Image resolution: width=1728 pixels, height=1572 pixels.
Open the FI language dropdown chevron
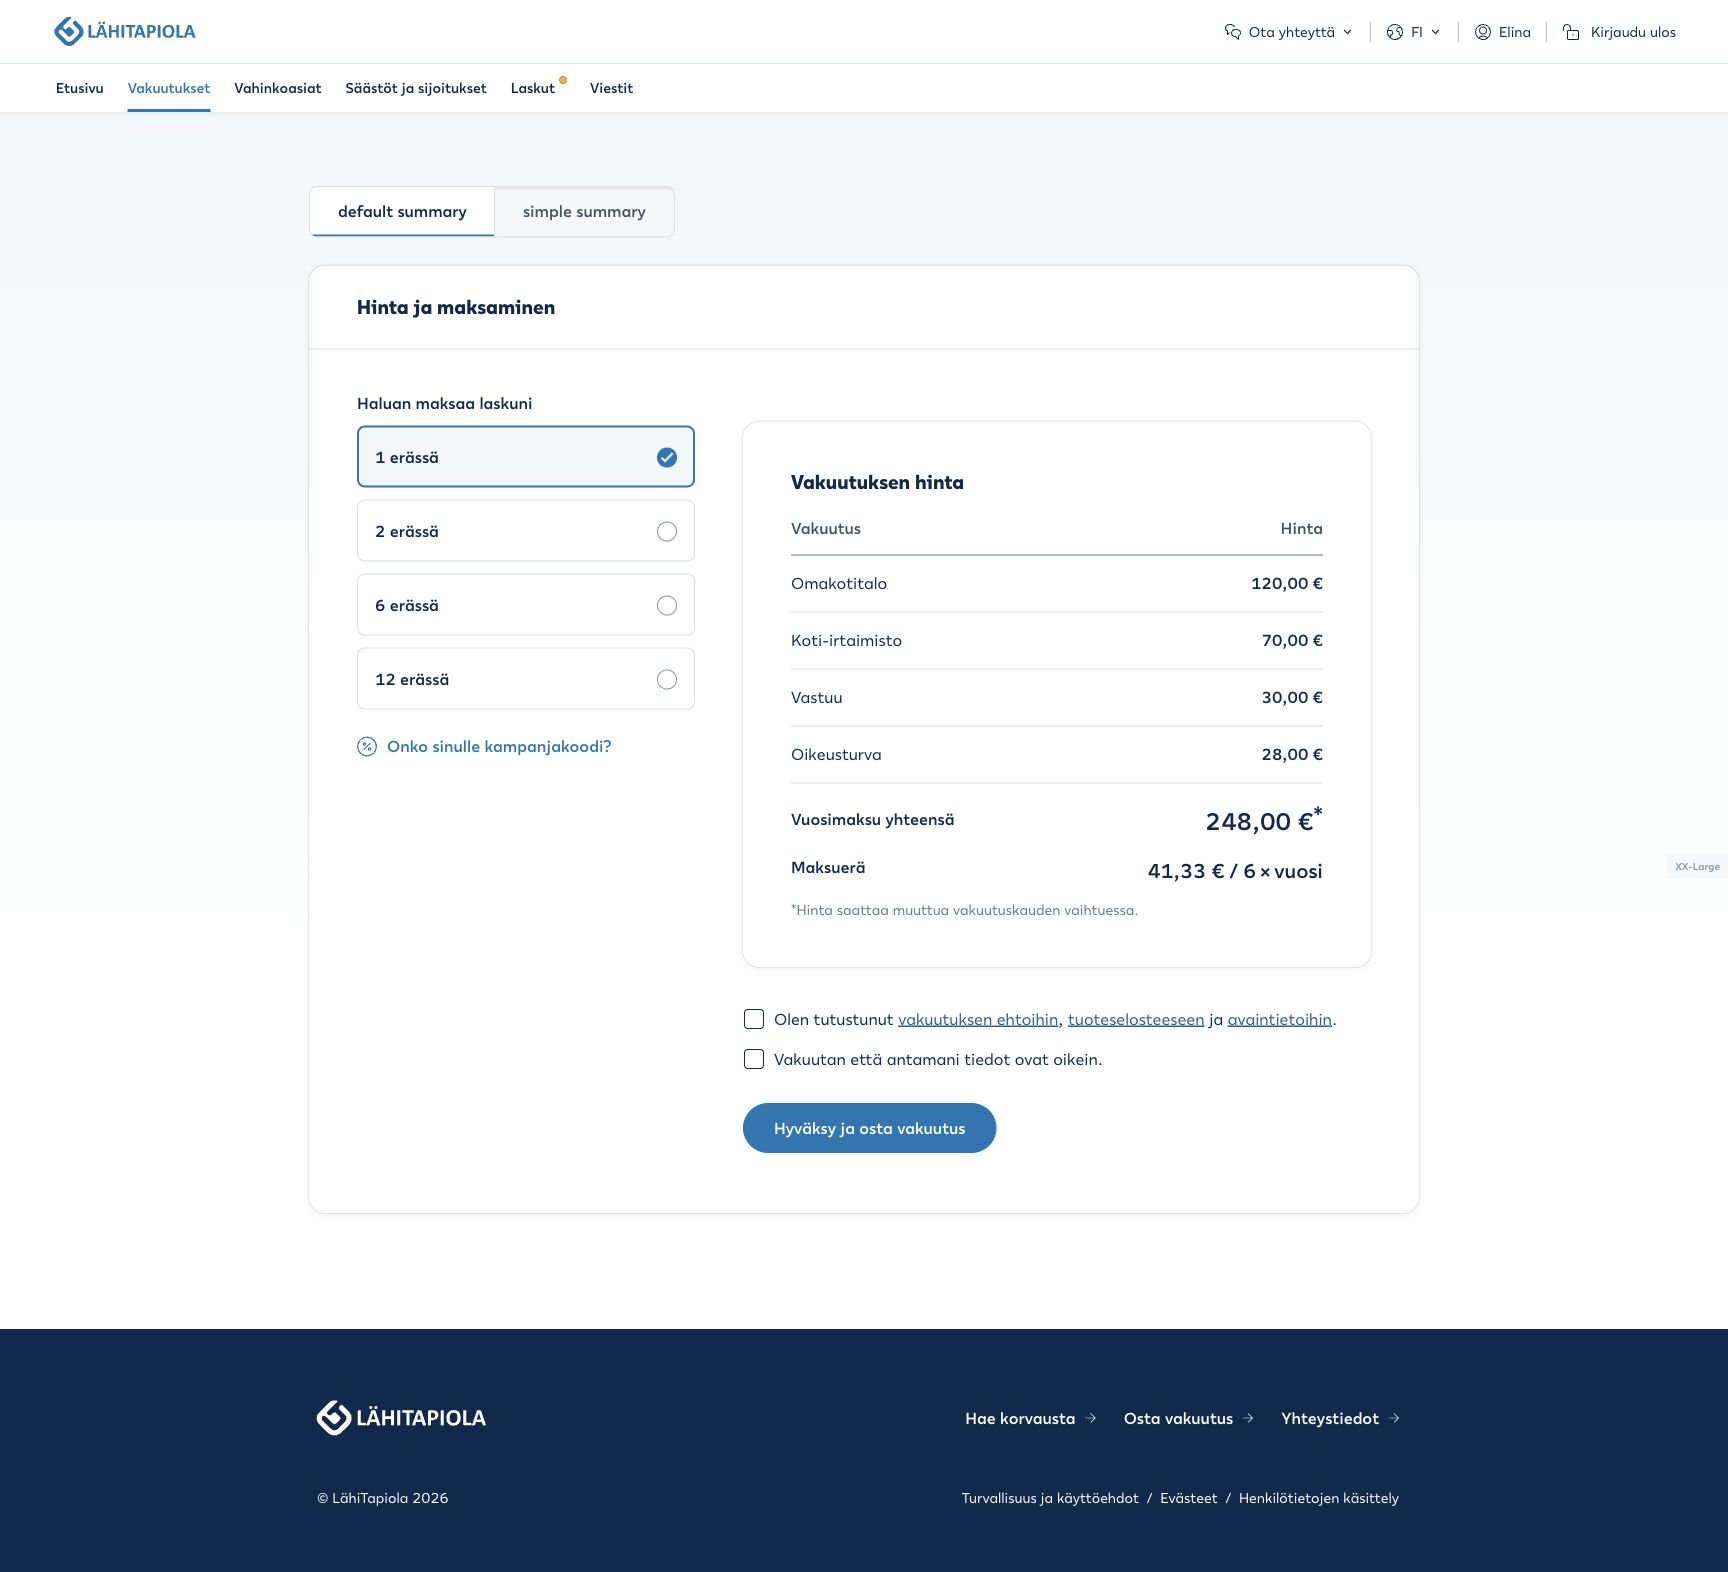click(x=1435, y=32)
